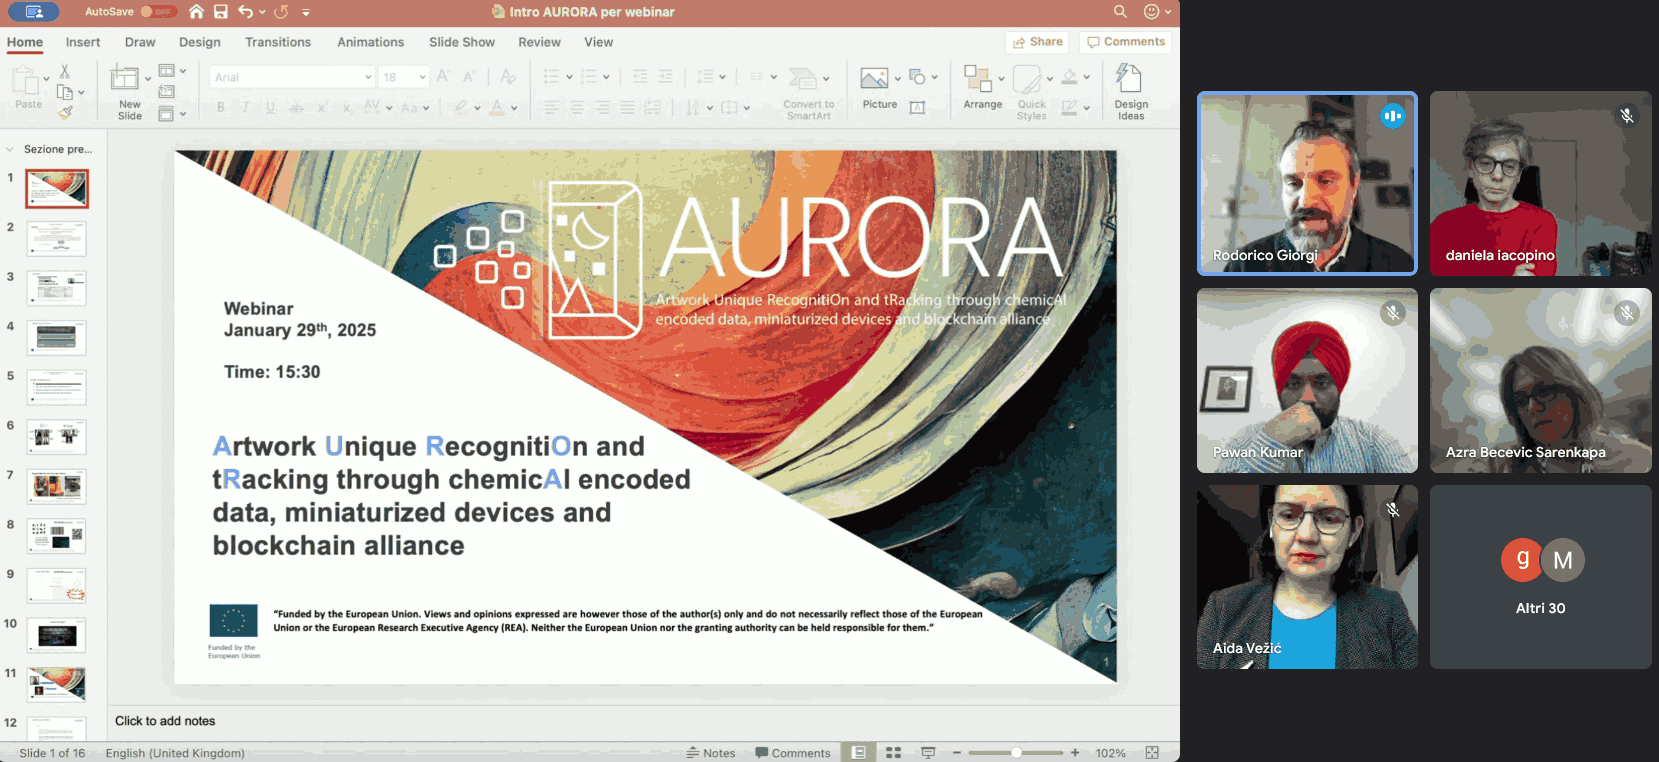Open the Section dropdown in ribbon
Image resolution: width=1659 pixels, height=762 pixels.
[172, 114]
